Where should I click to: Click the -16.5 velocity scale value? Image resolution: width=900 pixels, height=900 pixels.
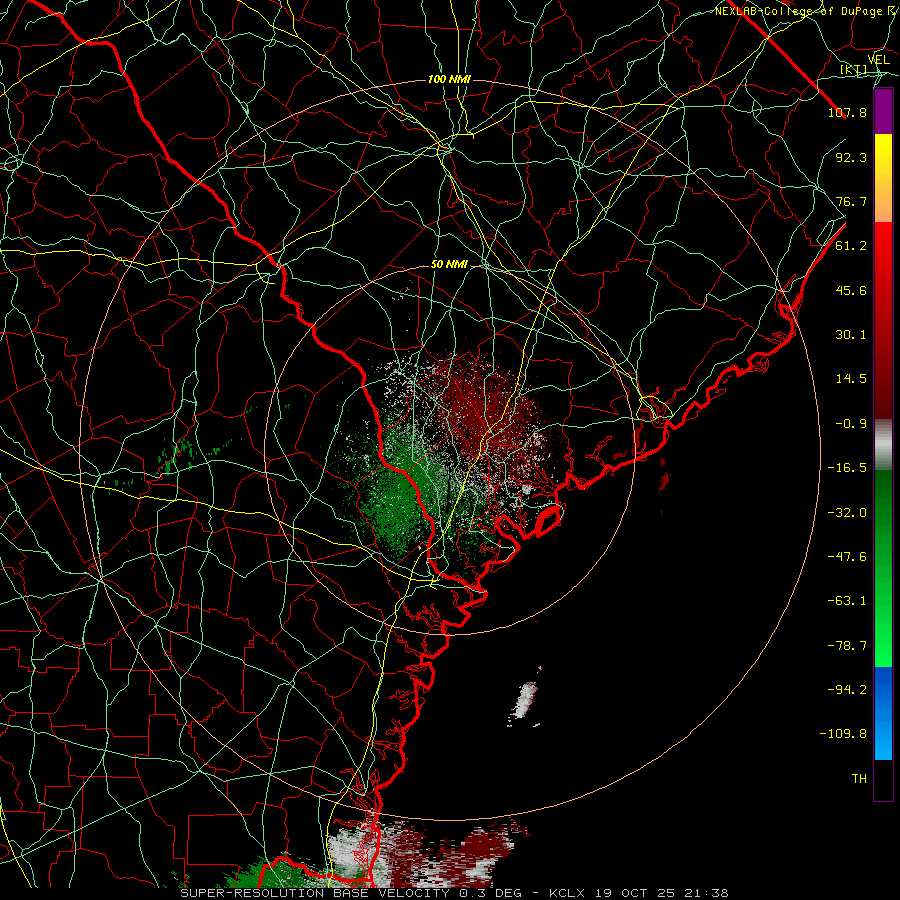[847, 468]
